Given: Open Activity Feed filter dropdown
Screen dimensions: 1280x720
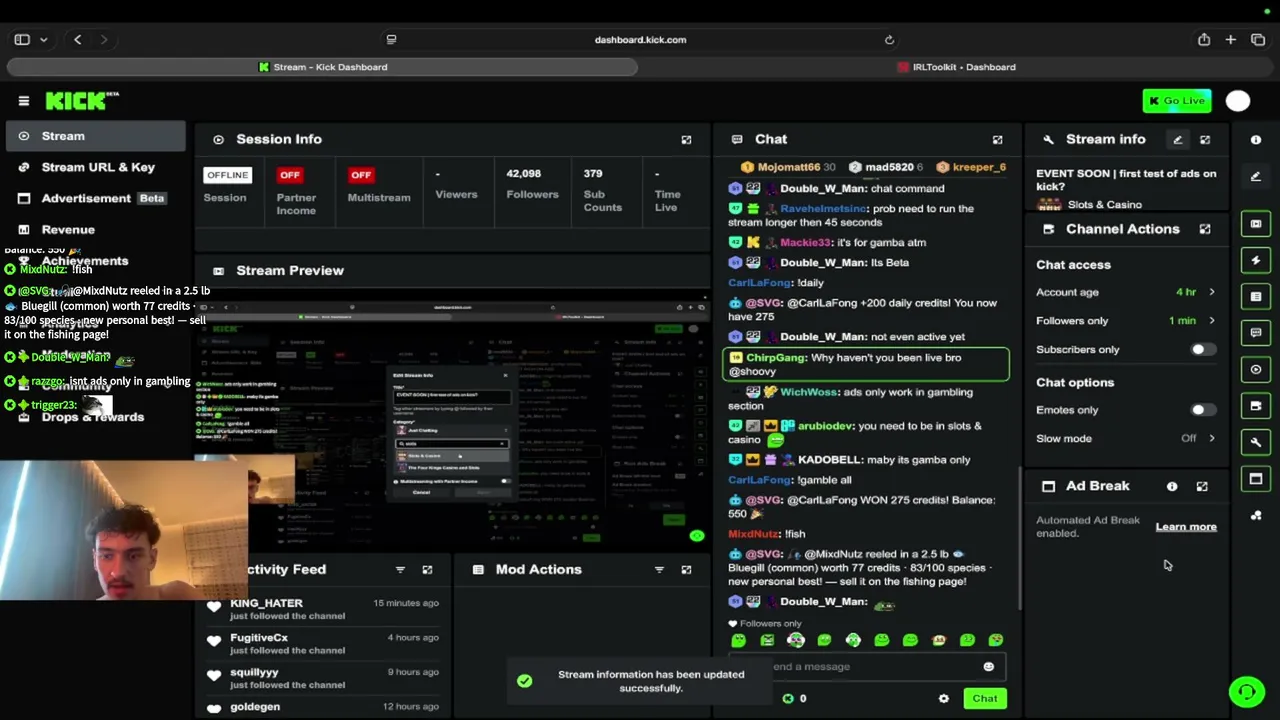Looking at the screenshot, I should (400, 570).
